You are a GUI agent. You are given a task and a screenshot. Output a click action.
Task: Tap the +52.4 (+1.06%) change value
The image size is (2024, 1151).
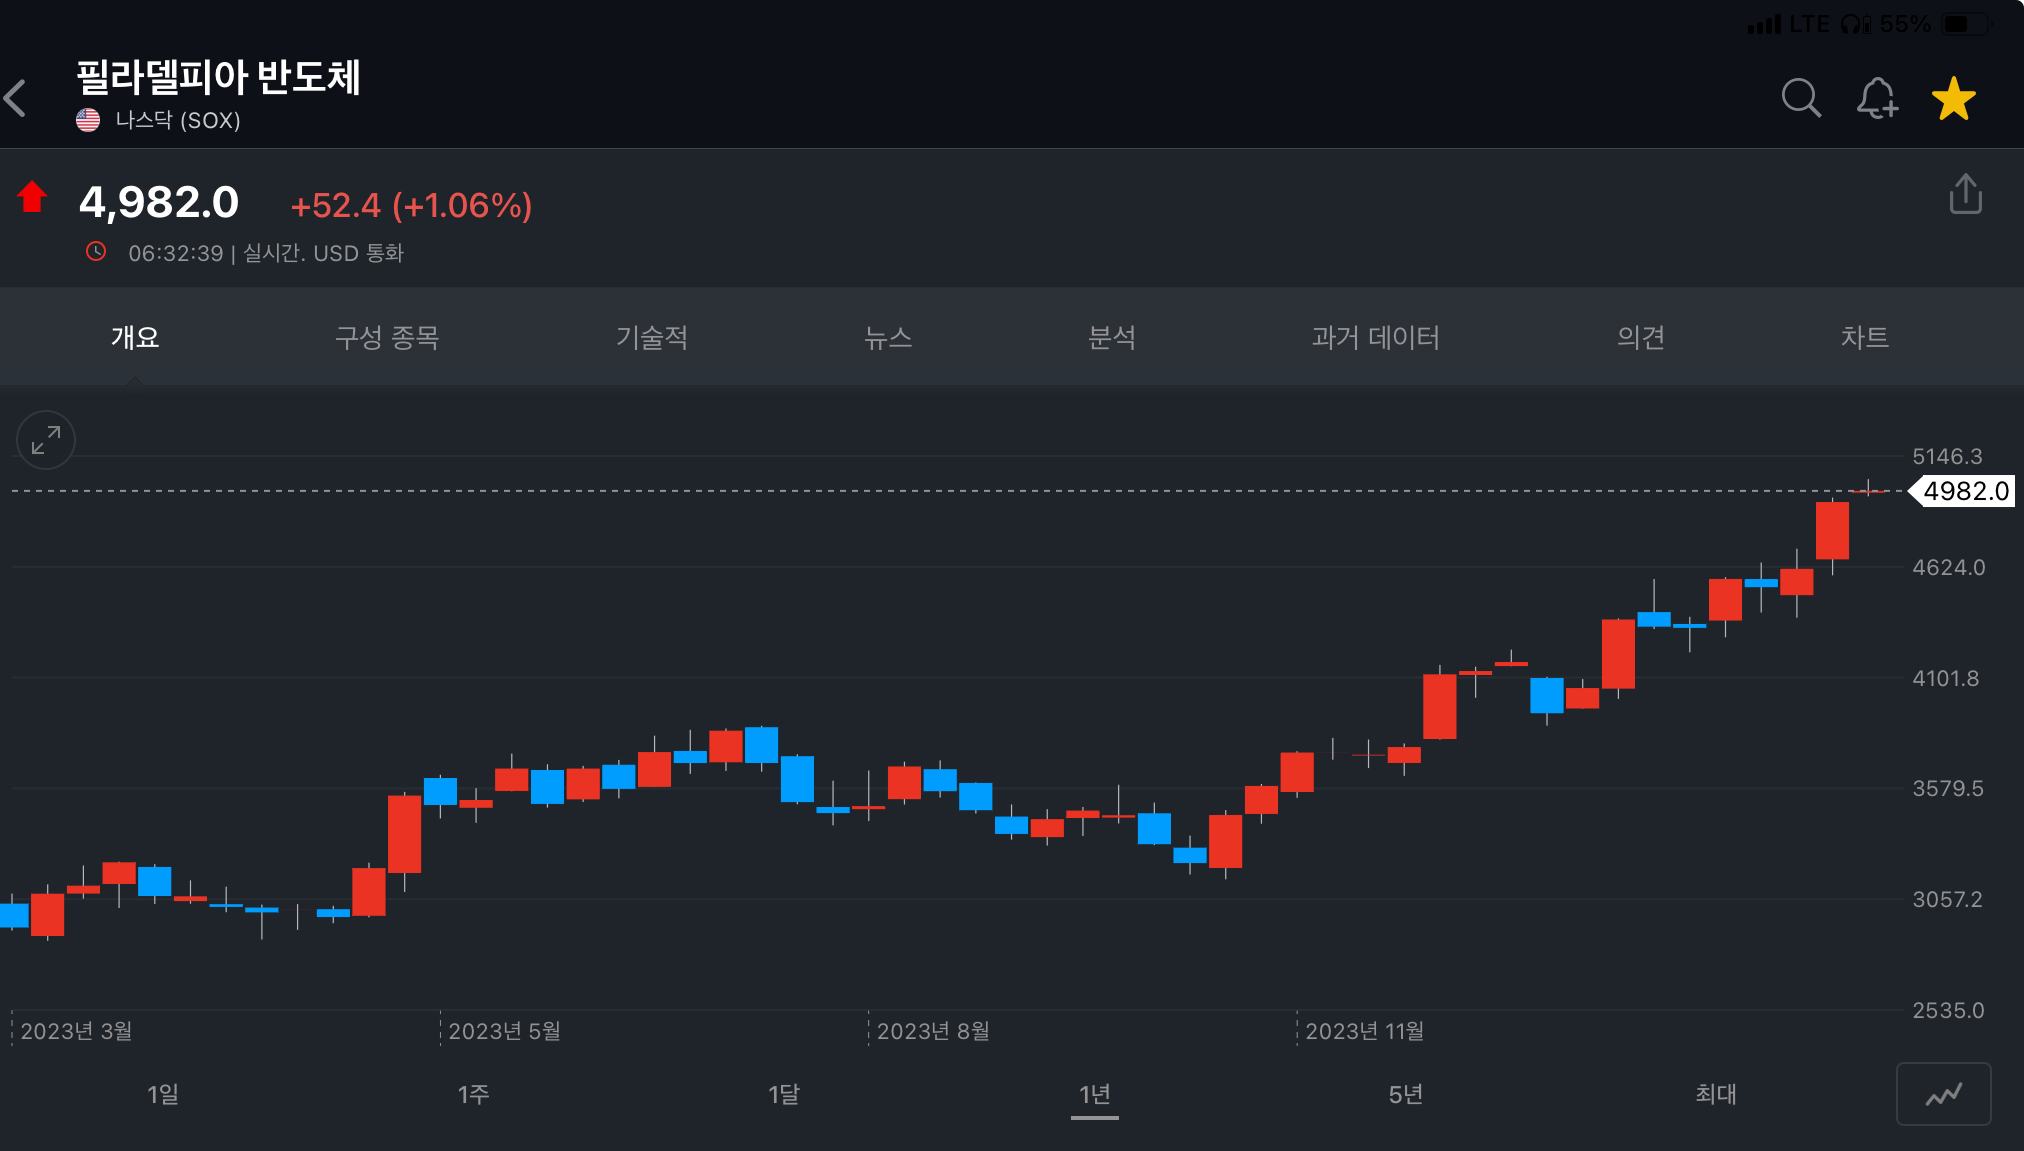411,205
